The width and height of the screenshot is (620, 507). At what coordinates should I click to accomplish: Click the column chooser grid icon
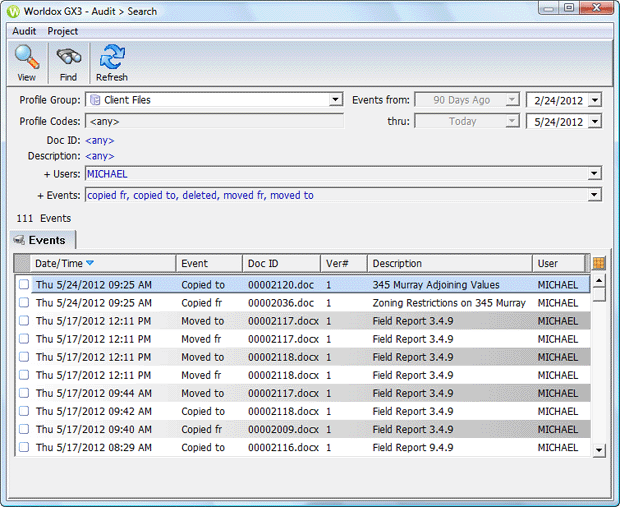tap(599, 263)
